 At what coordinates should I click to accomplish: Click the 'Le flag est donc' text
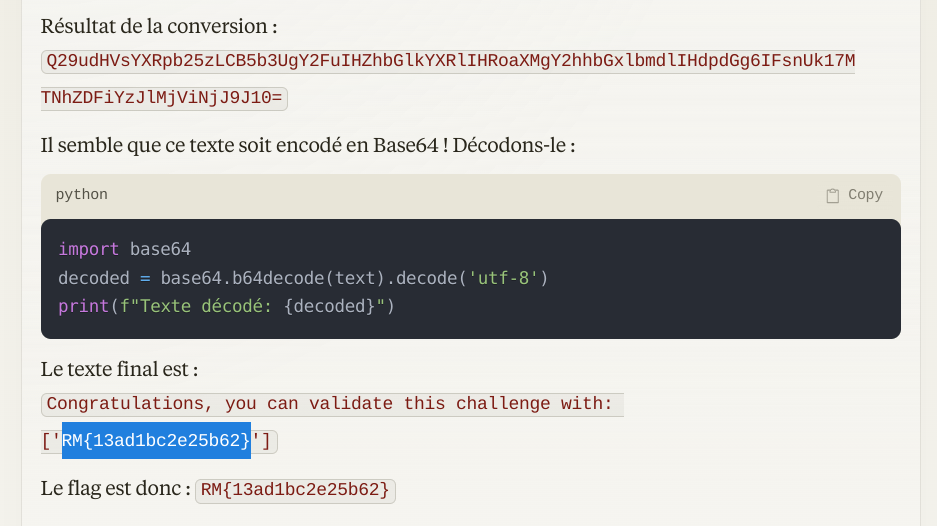pos(115,490)
